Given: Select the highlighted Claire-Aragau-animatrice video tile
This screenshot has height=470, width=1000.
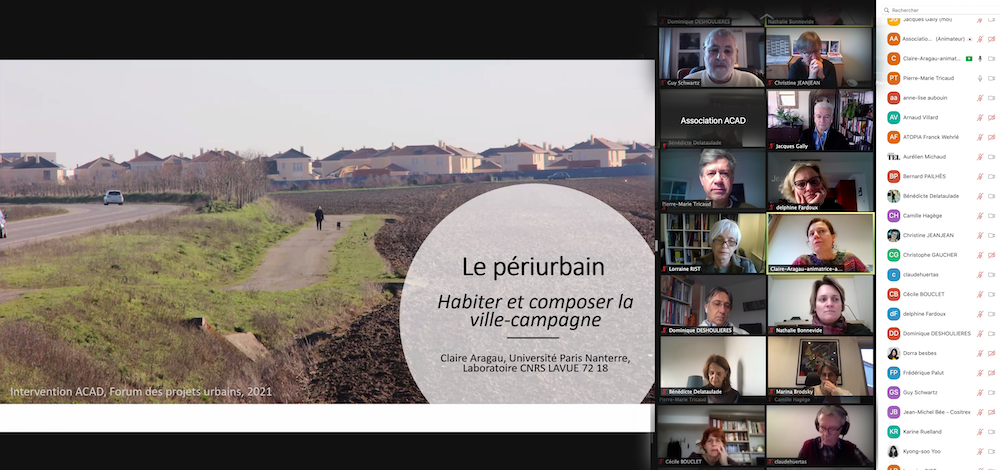Looking at the screenshot, I should 820,243.
